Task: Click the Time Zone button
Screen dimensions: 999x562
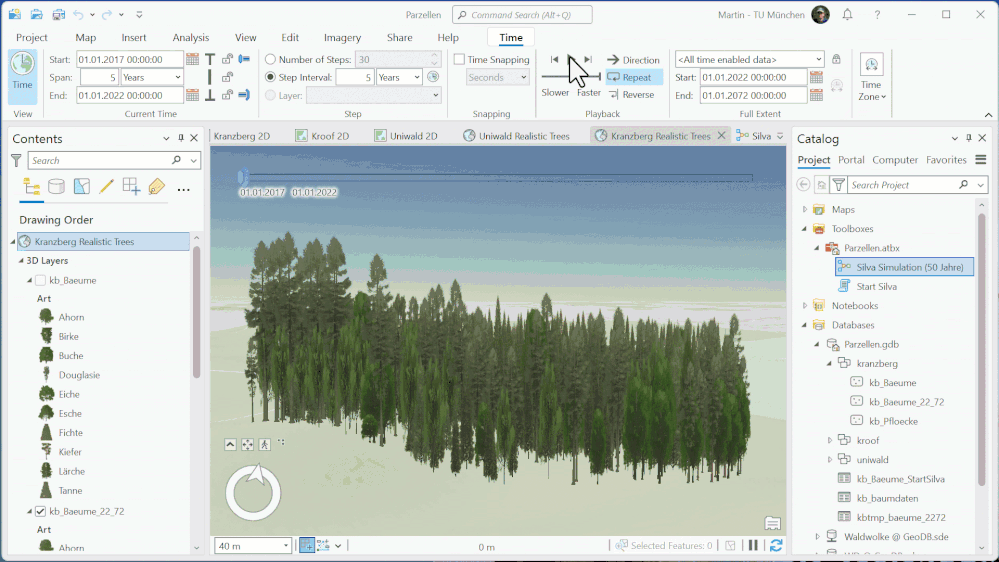Action: point(871,76)
